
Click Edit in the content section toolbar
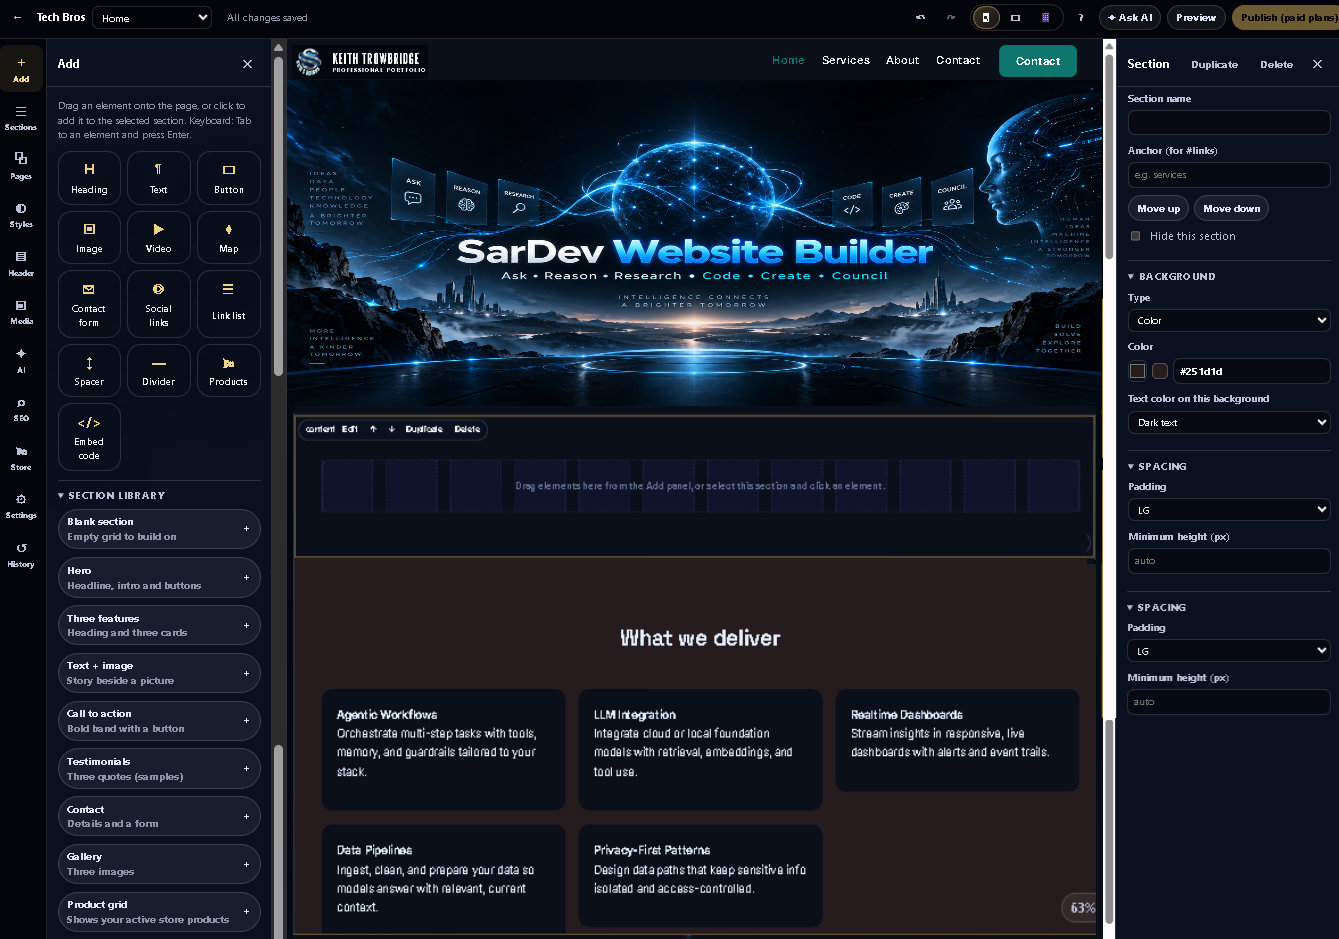coord(350,429)
